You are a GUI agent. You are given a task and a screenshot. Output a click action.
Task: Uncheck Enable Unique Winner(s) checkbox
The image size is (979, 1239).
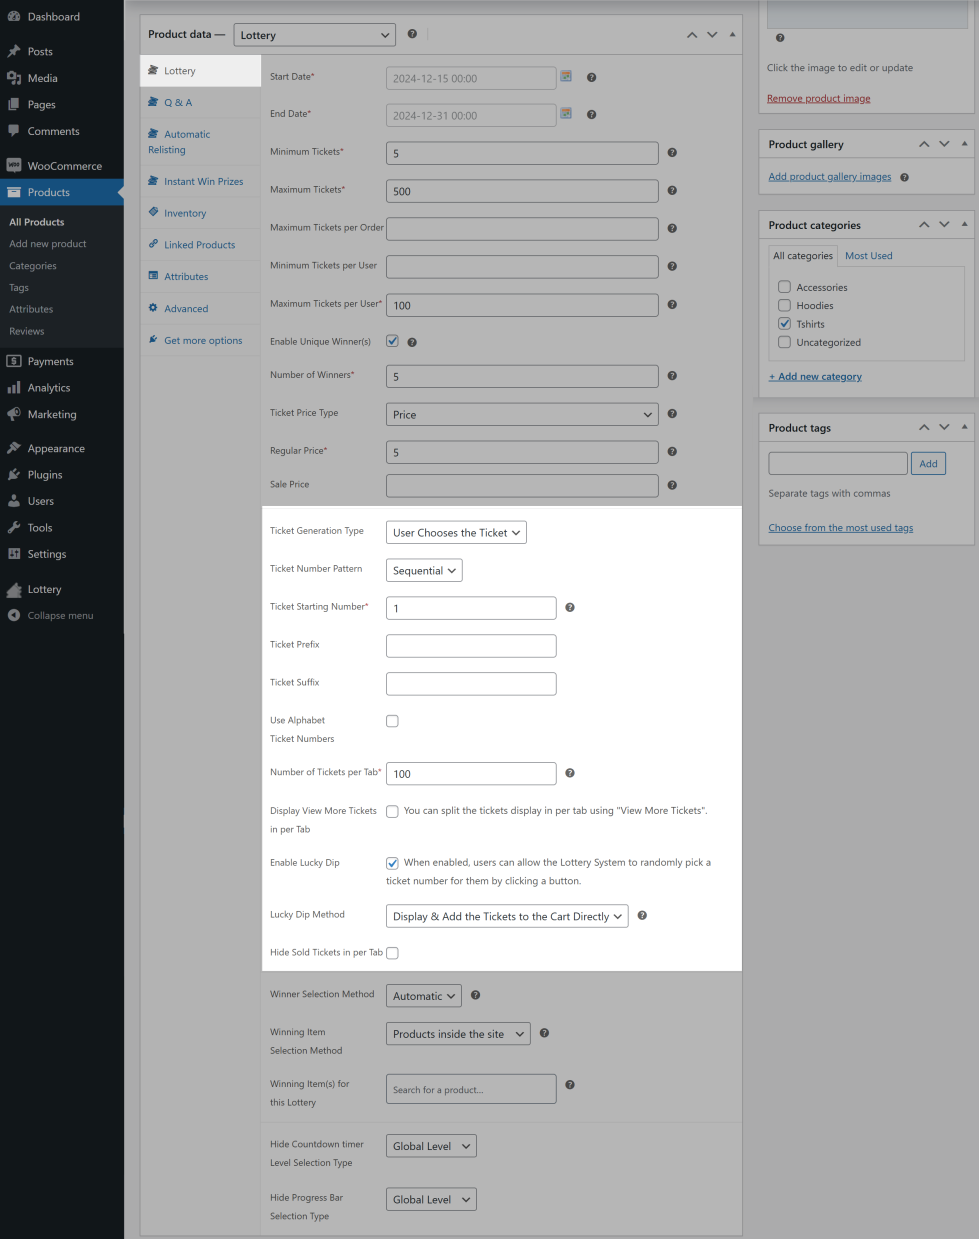392,341
